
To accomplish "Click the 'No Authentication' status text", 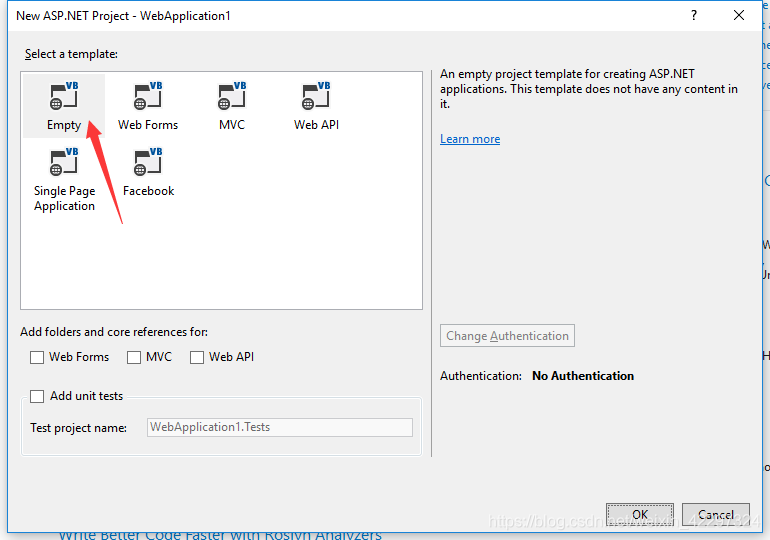I will point(583,376).
